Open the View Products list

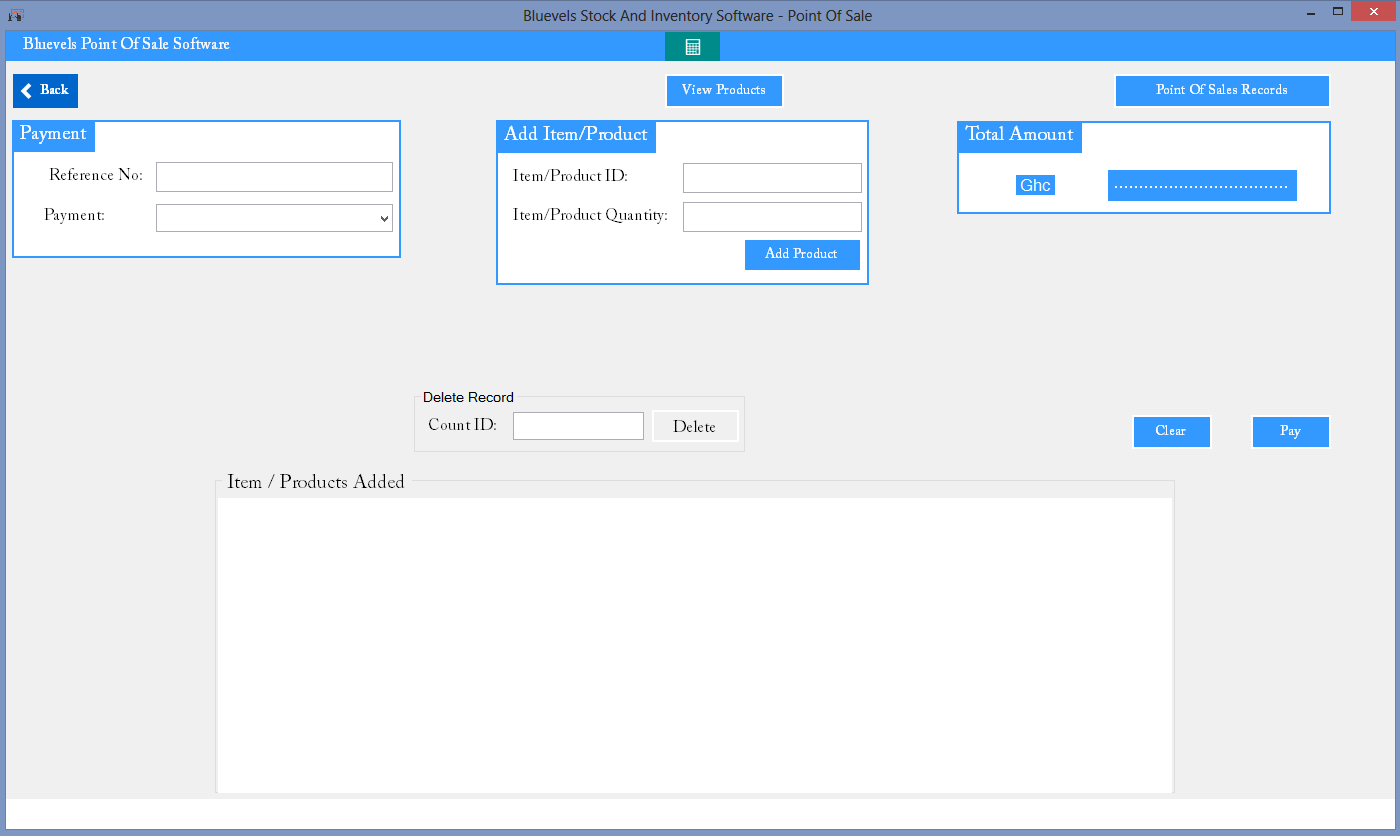(724, 91)
